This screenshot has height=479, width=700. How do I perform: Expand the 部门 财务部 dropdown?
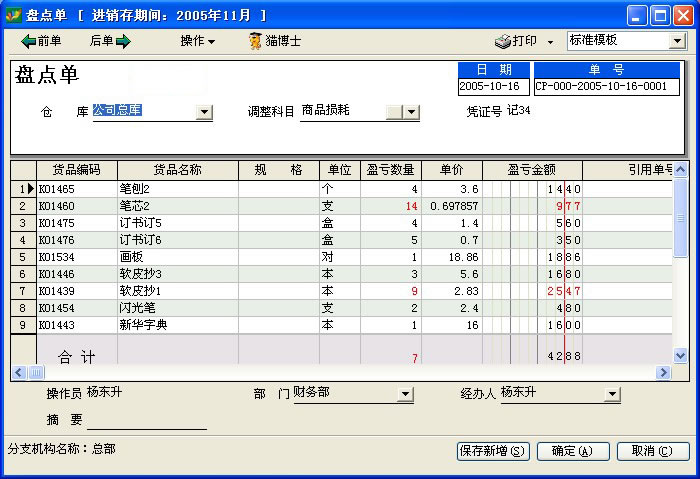coord(405,394)
